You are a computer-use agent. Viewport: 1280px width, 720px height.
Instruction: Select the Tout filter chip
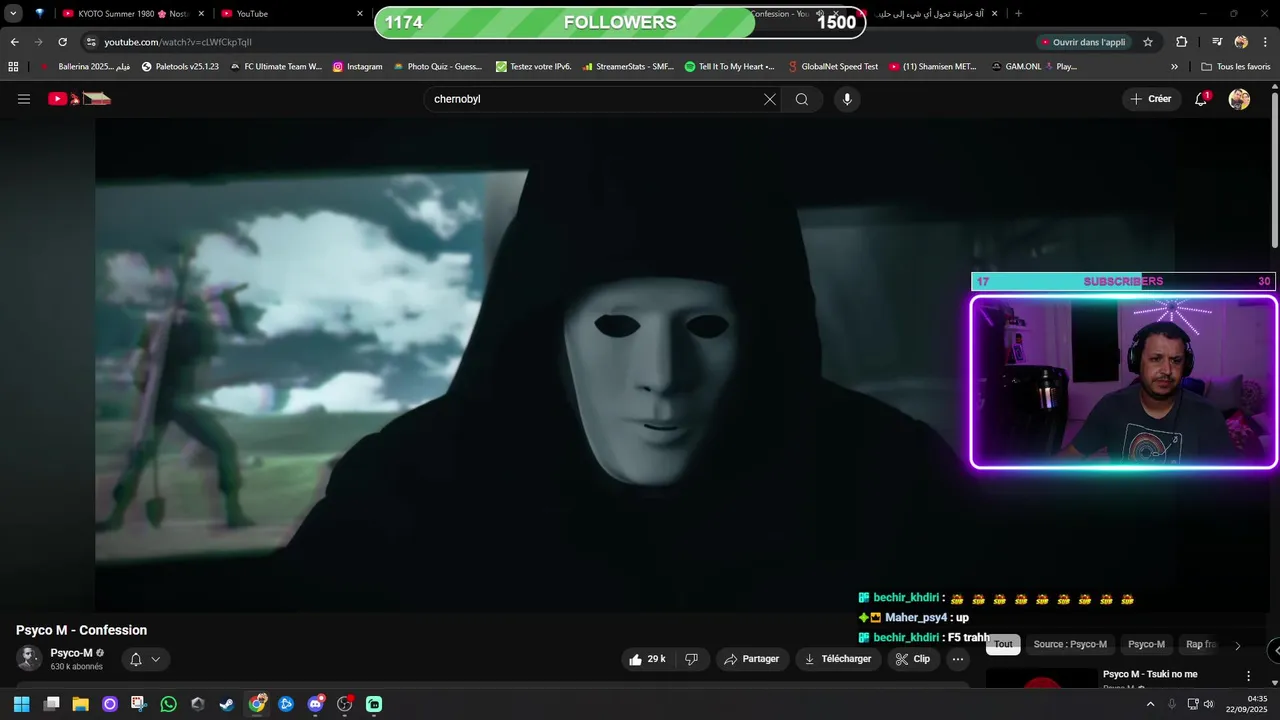pyautogui.click(x=1003, y=645)
